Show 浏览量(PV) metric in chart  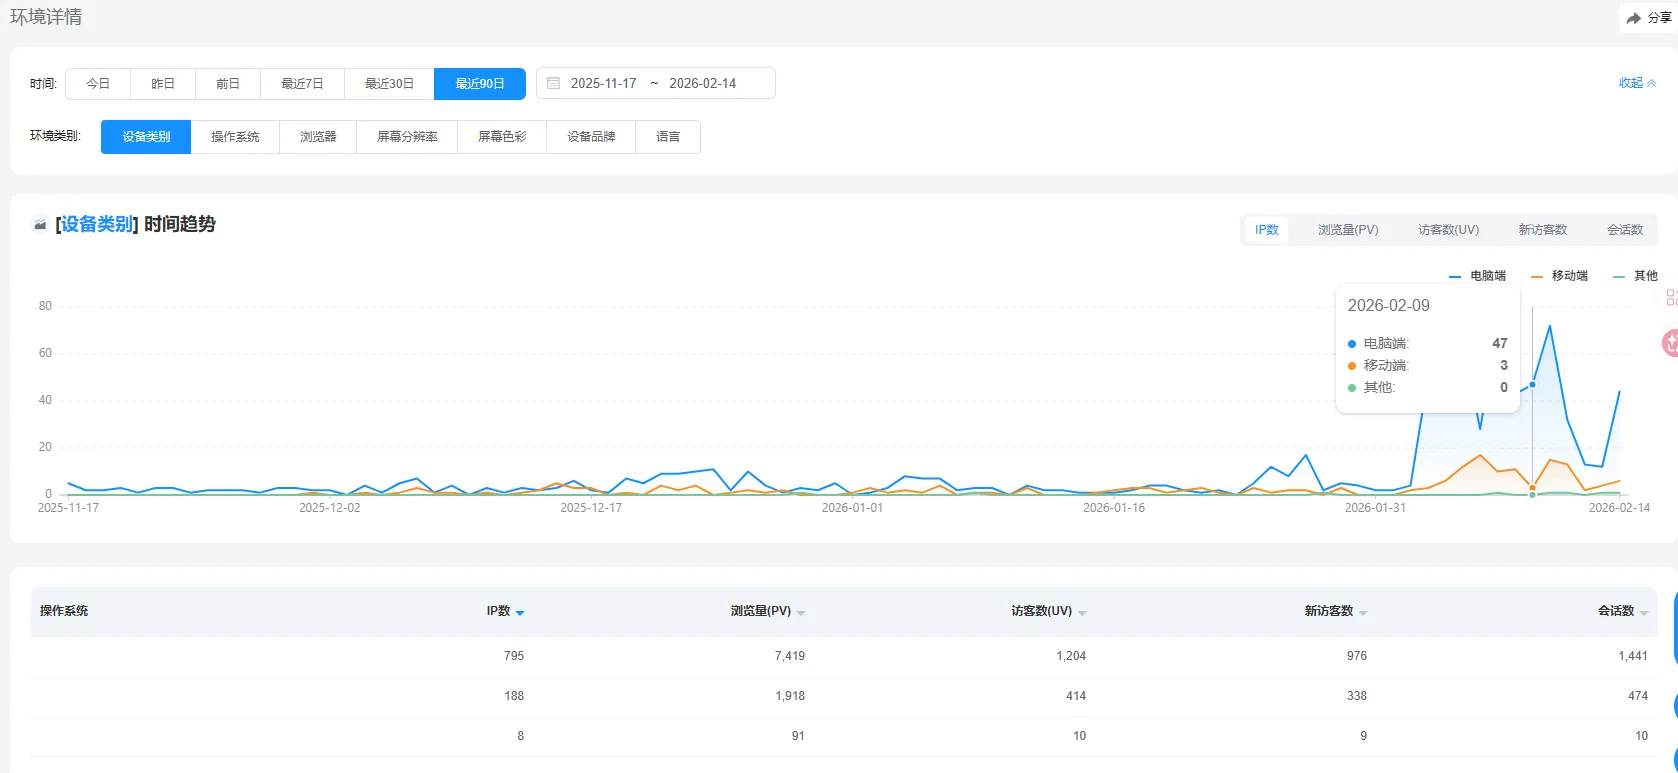tap(1347, 230)
